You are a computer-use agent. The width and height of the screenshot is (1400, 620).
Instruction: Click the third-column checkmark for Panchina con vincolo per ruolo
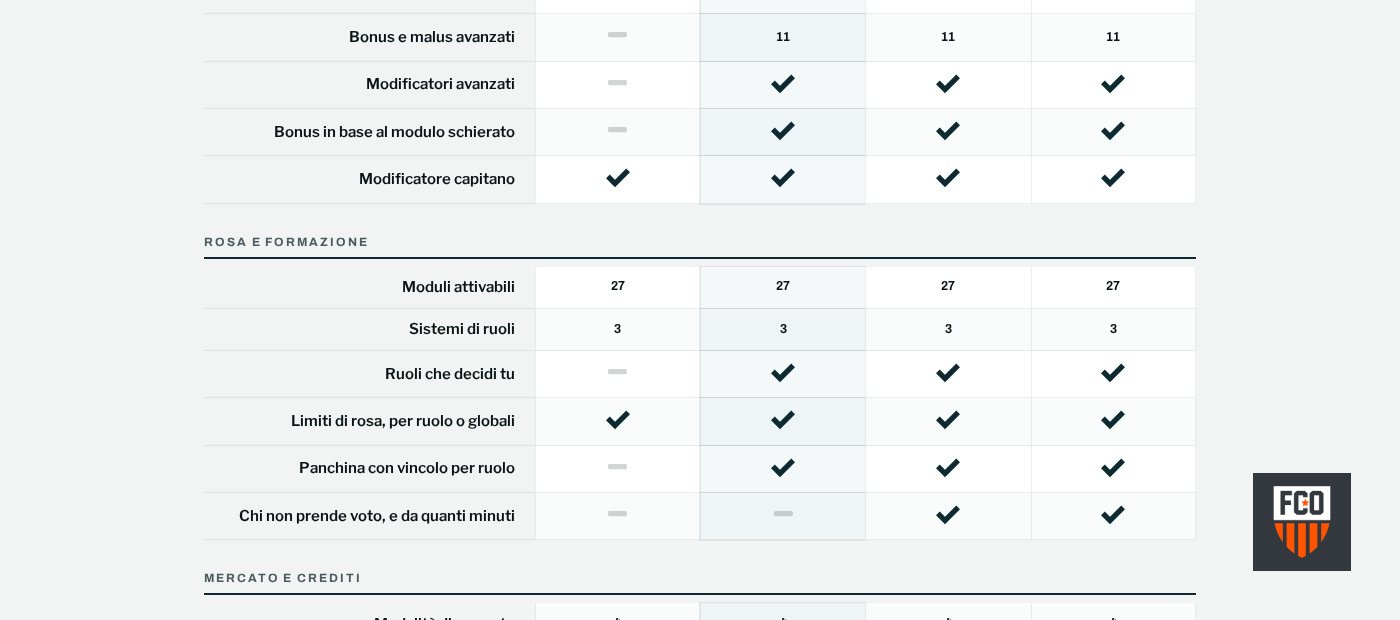[948, 468]
